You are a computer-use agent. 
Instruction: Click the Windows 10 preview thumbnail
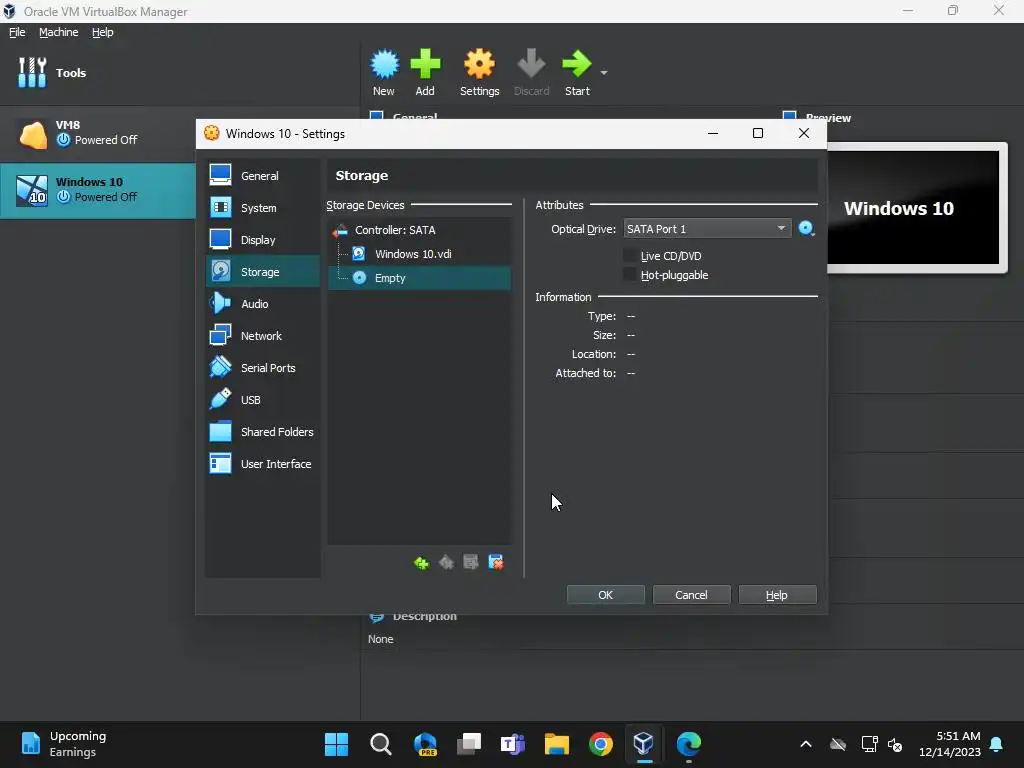pyautogui.click(x=913, y=207)
